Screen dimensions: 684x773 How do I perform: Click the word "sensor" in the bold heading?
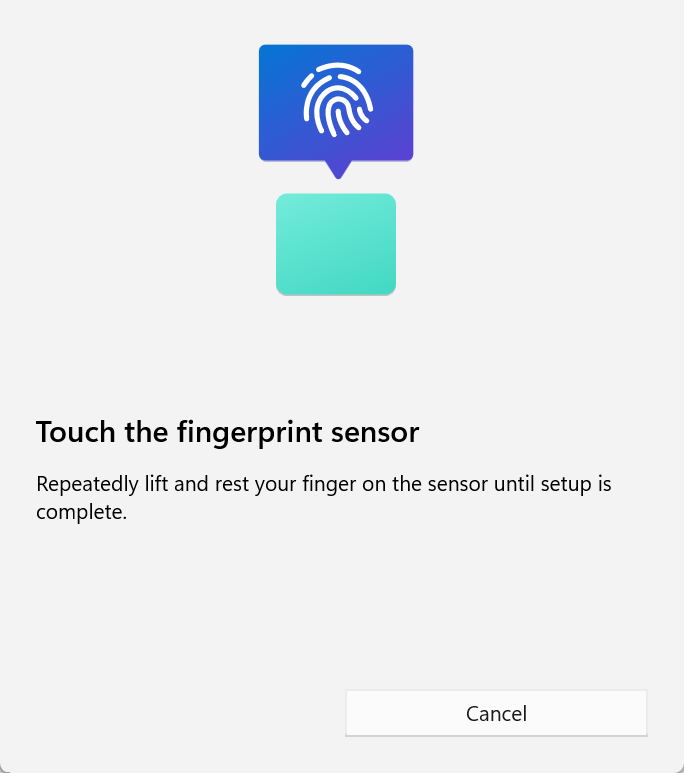[375, 434]
